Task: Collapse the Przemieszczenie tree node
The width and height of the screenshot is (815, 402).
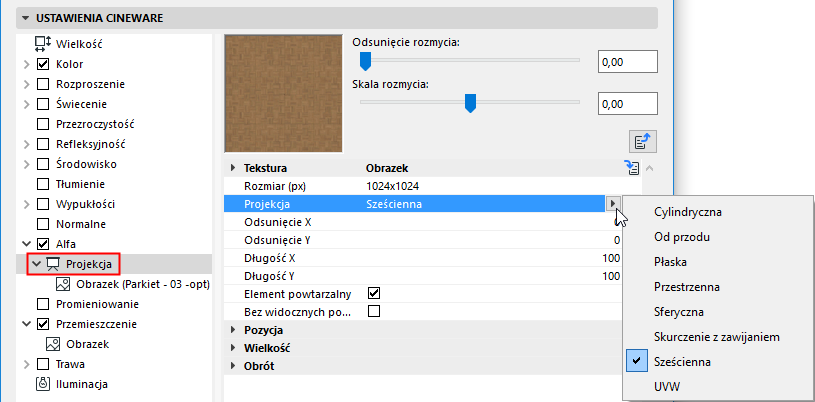Action: 27,324
